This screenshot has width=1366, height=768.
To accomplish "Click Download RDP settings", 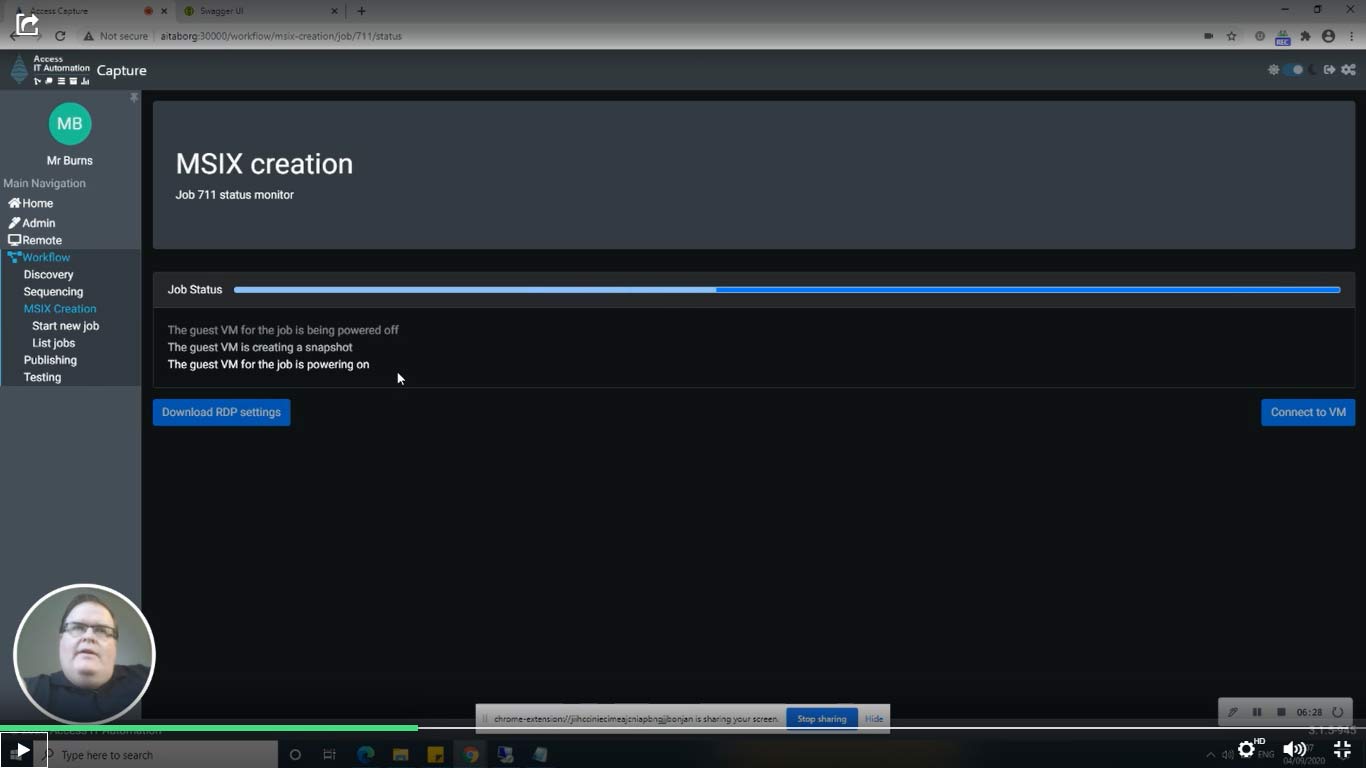I will 221,412.
